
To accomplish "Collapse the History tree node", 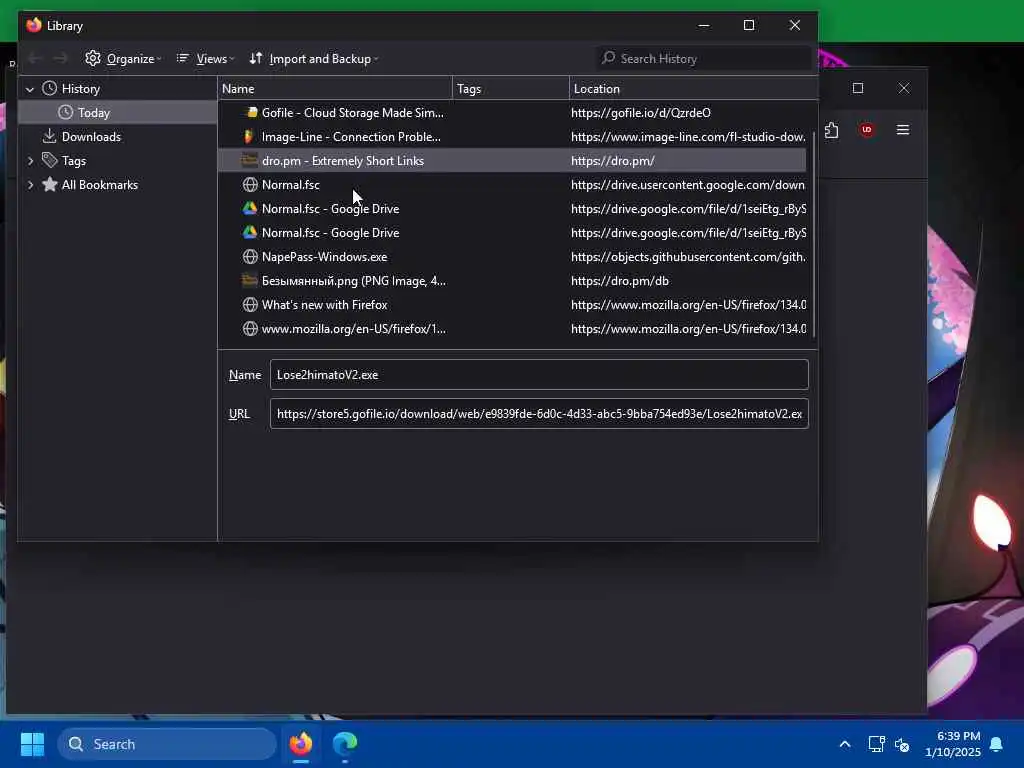I will 30,89.
